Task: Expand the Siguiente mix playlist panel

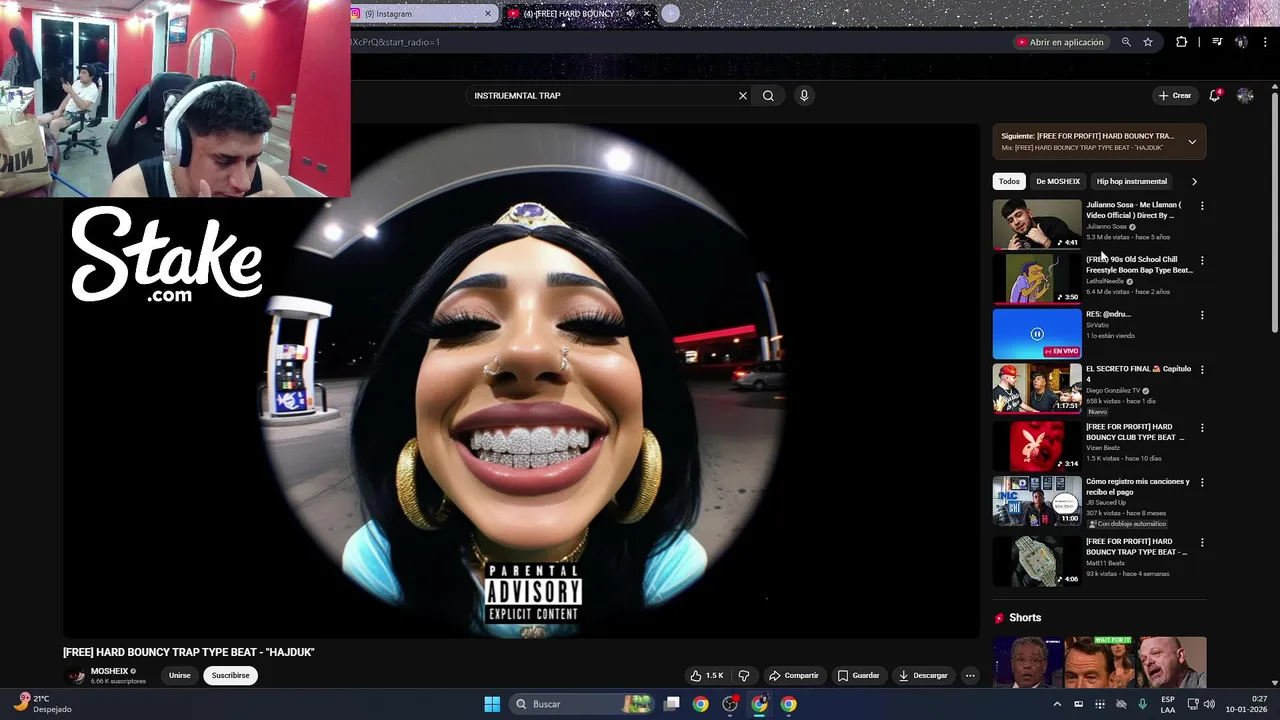Action: tap(1192, 142)
